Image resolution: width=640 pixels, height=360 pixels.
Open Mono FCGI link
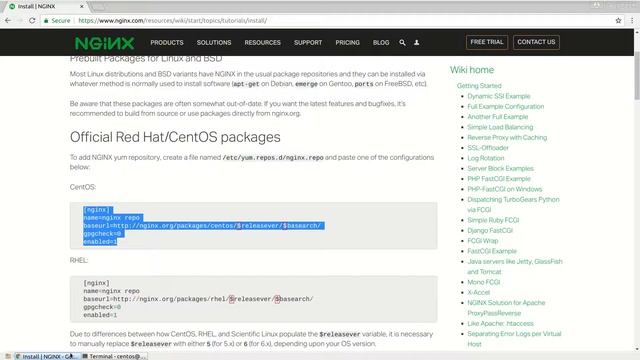click(x=484, y=282)
